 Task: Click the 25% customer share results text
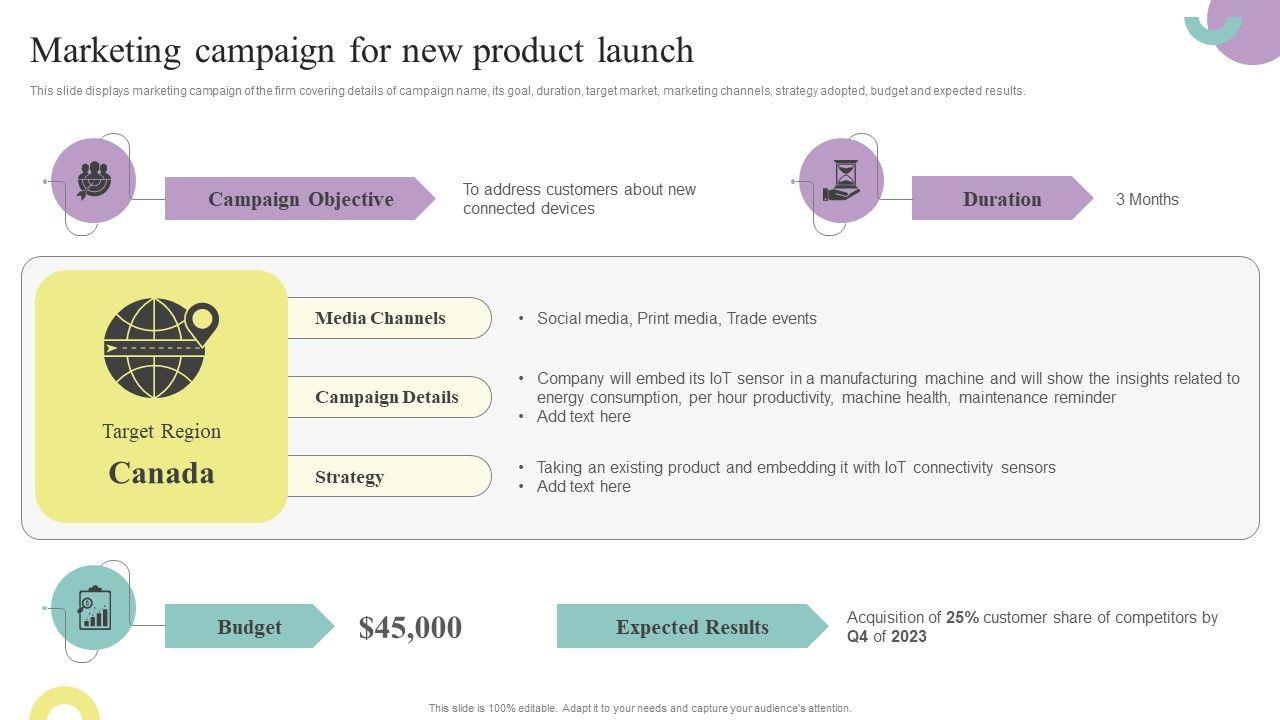[x=1032, y=627]
